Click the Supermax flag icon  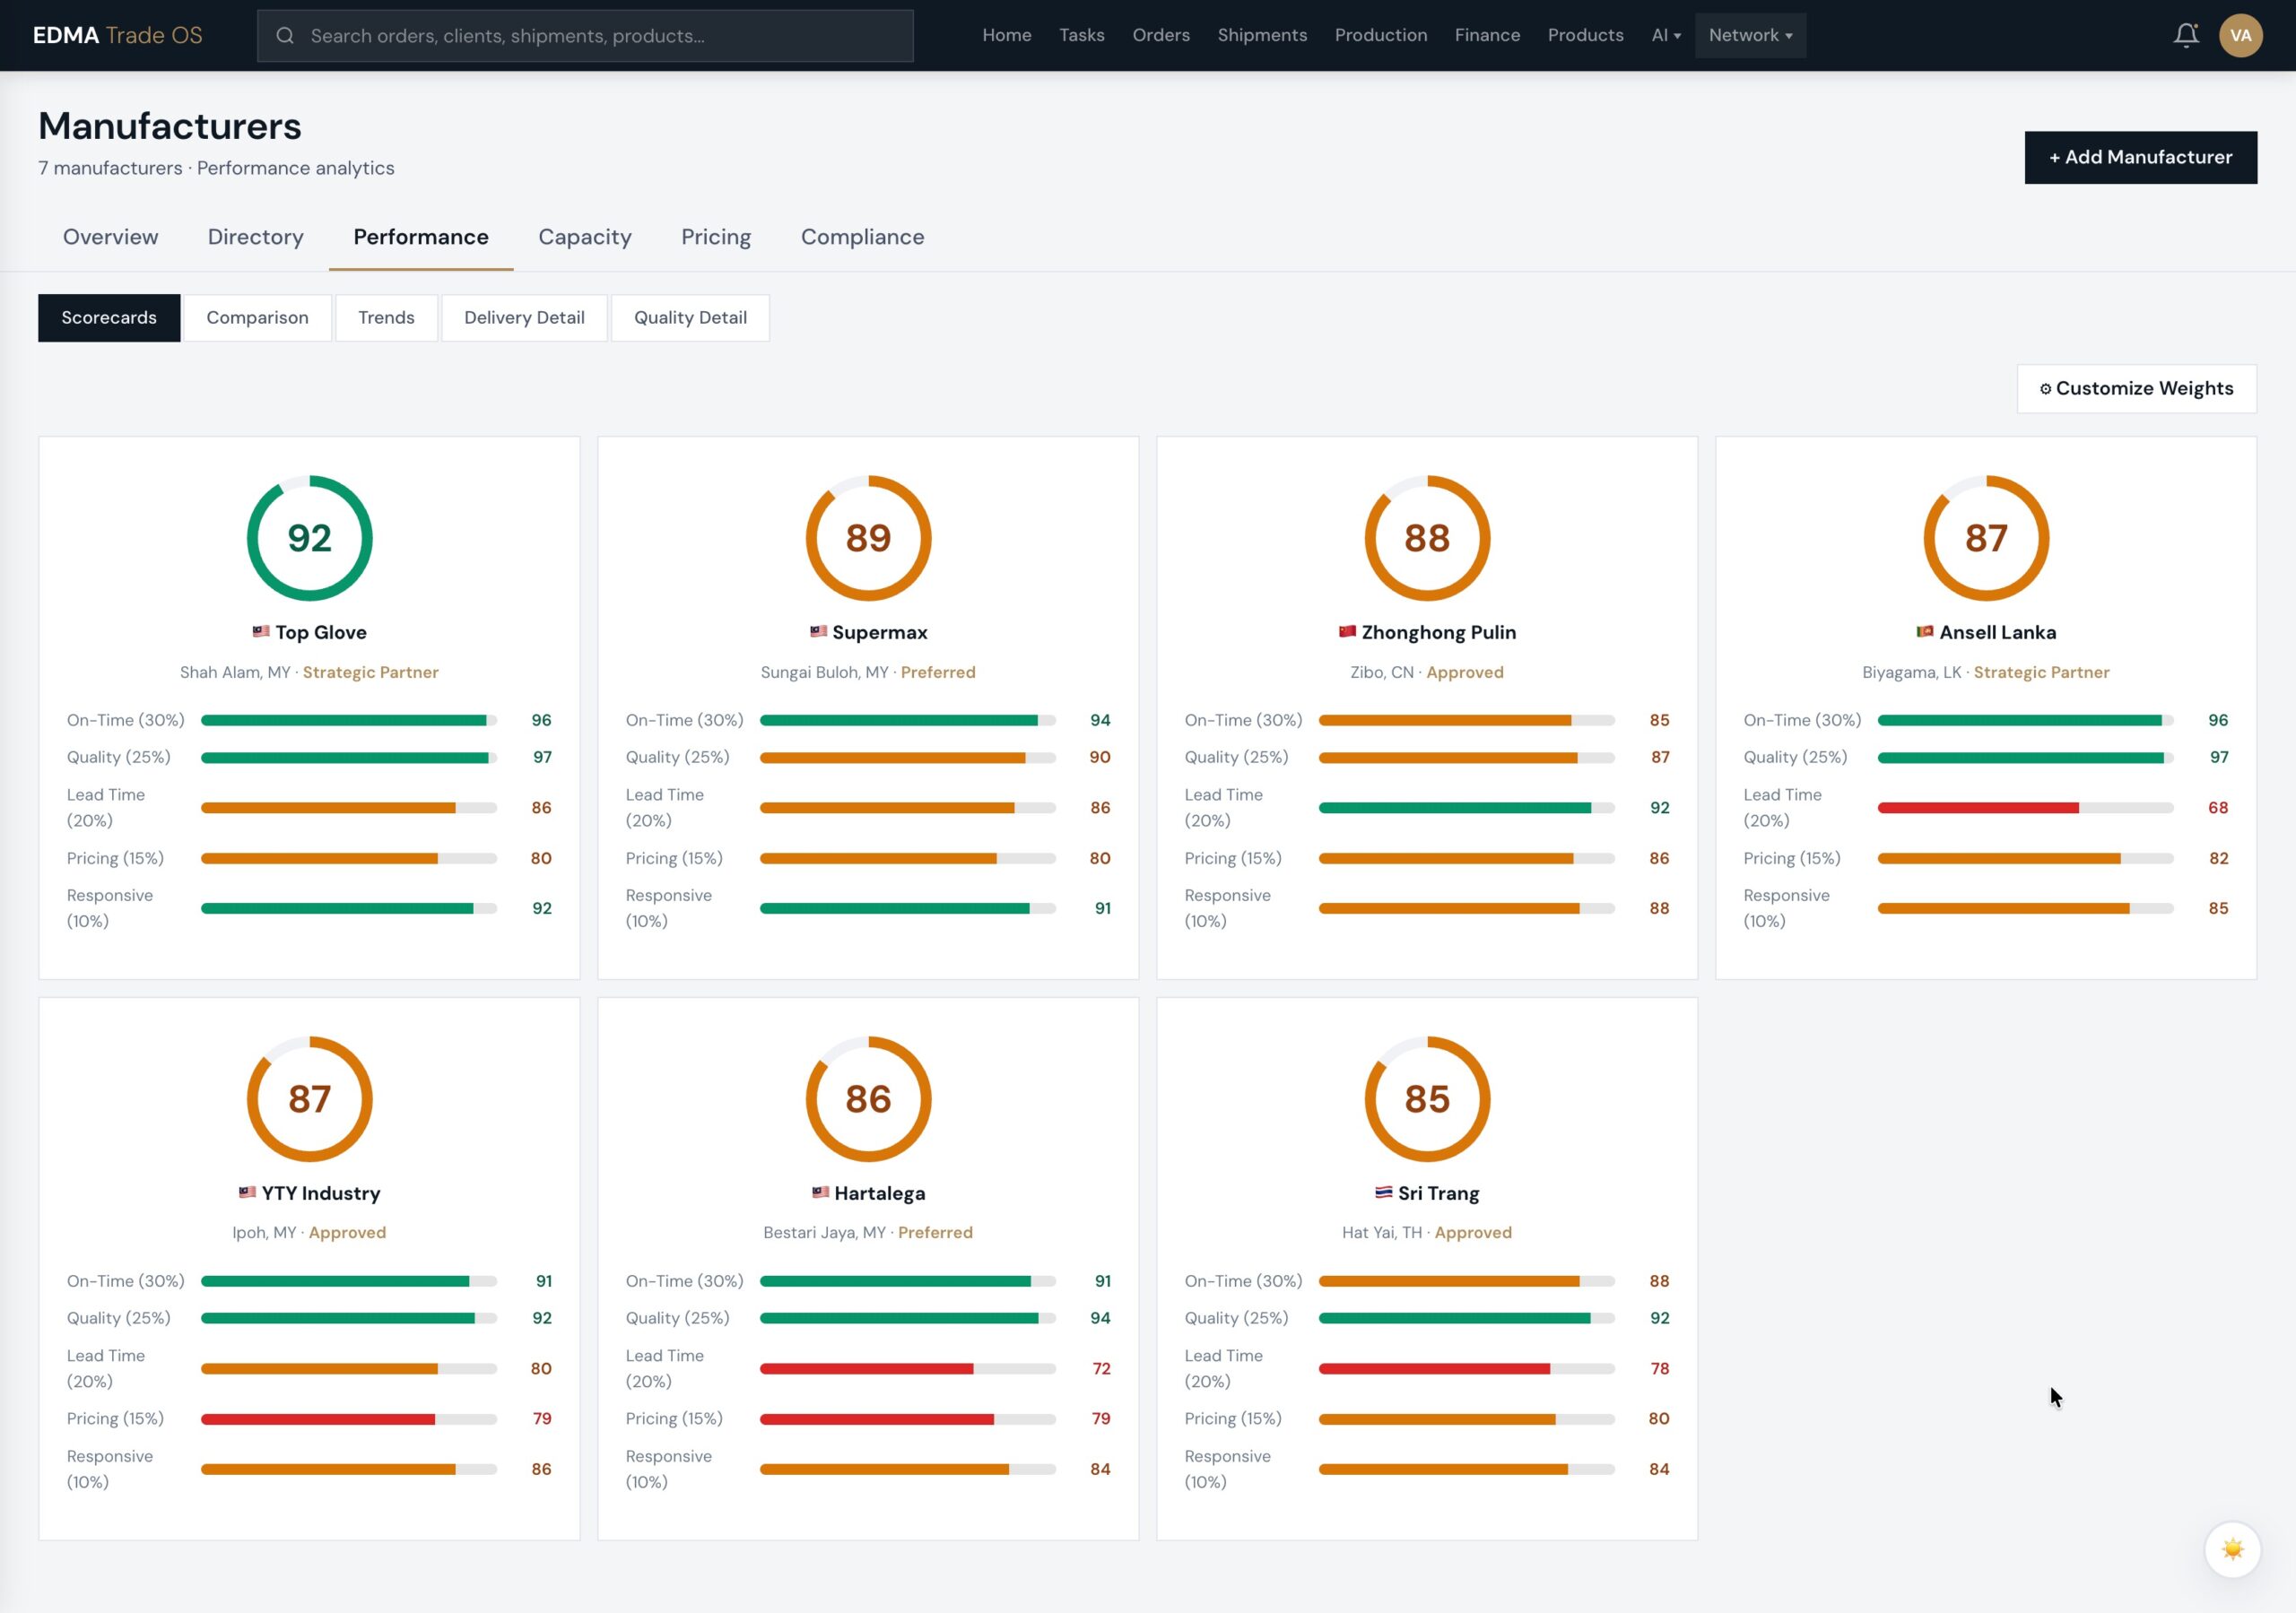click(x=818, y=632)
